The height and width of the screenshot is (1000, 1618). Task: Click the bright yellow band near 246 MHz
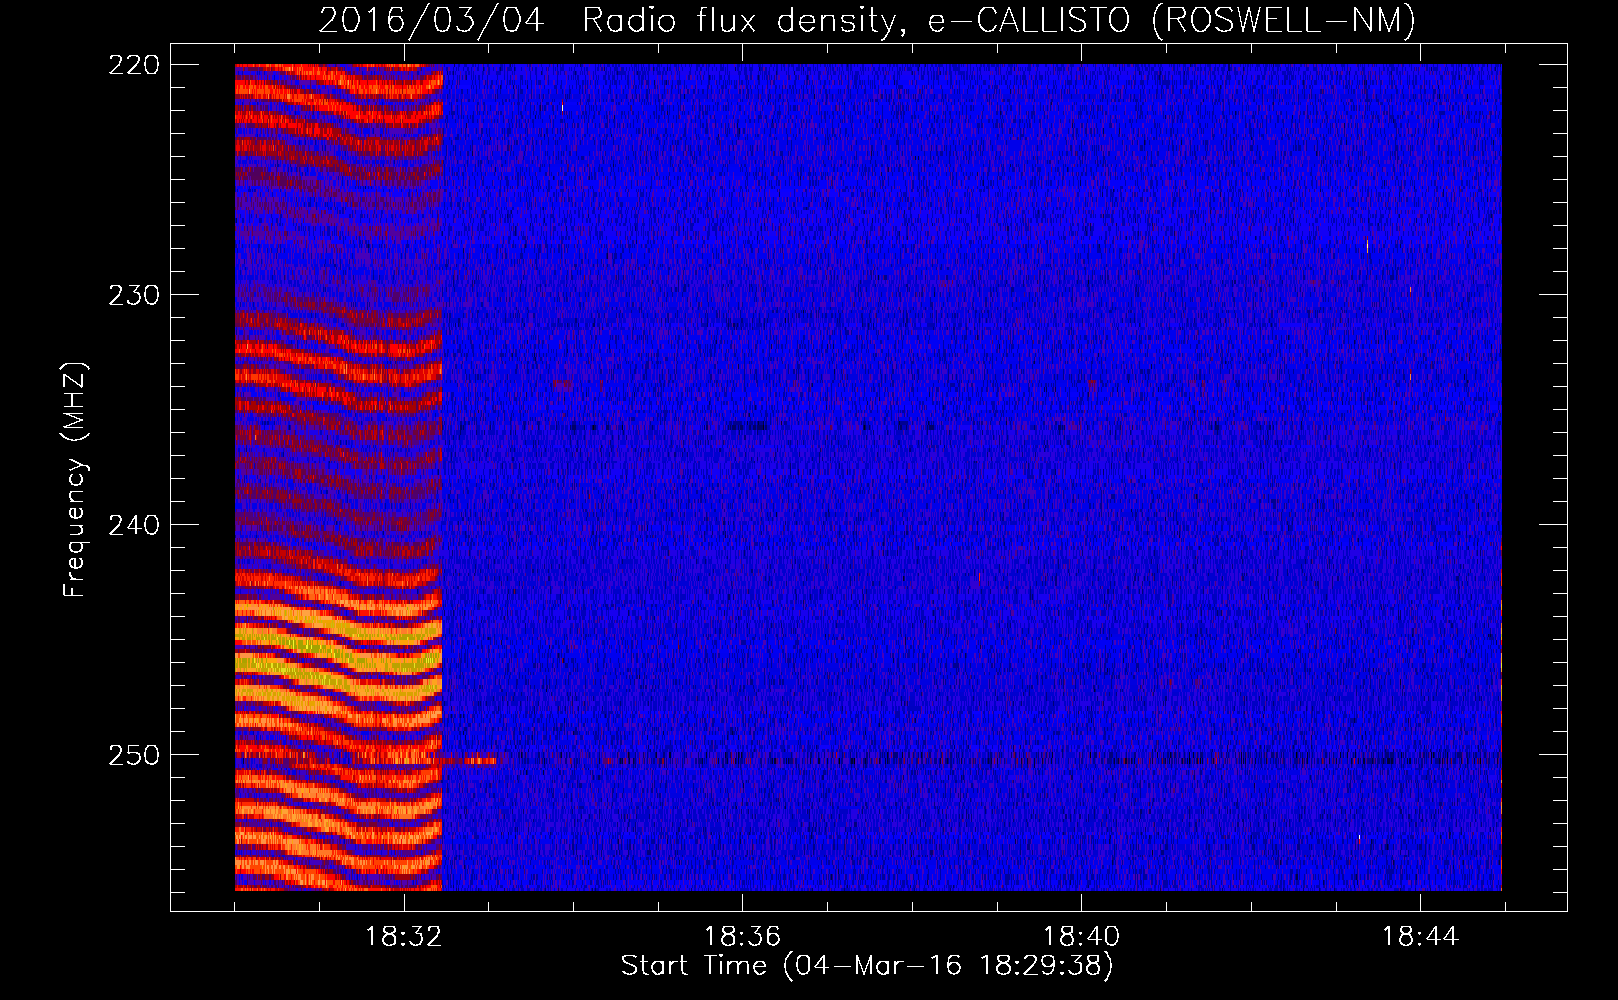coord(338,664)
